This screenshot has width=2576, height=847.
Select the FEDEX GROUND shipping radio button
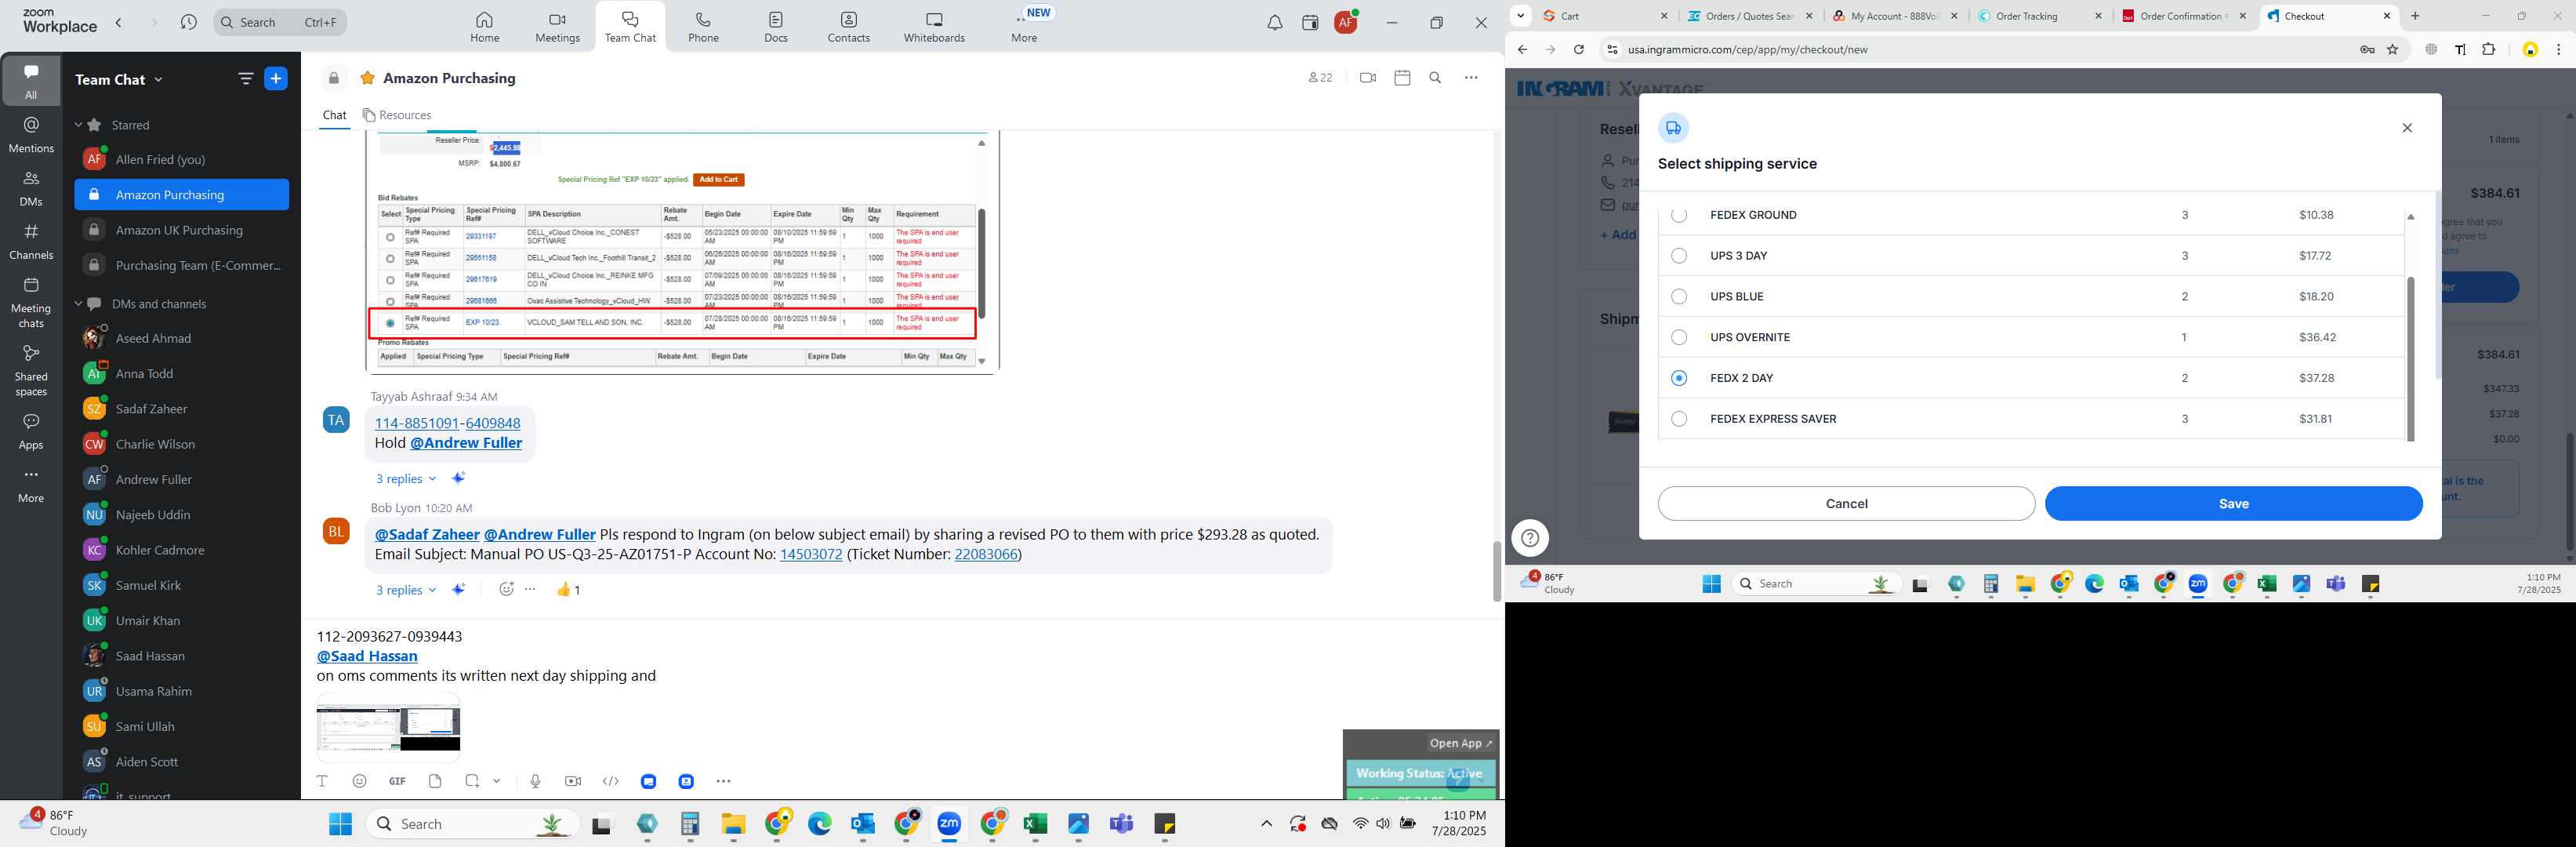point(1679,215)
